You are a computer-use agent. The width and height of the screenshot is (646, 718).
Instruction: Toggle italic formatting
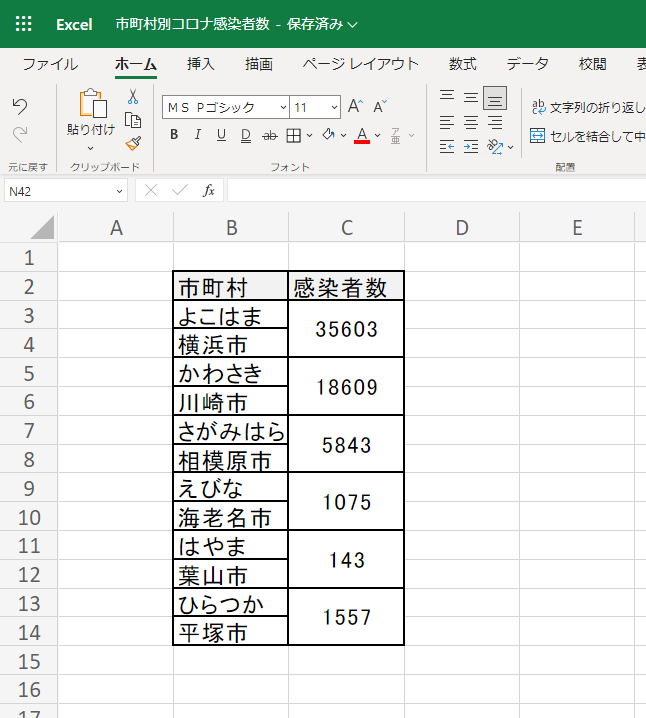(197, 135)
